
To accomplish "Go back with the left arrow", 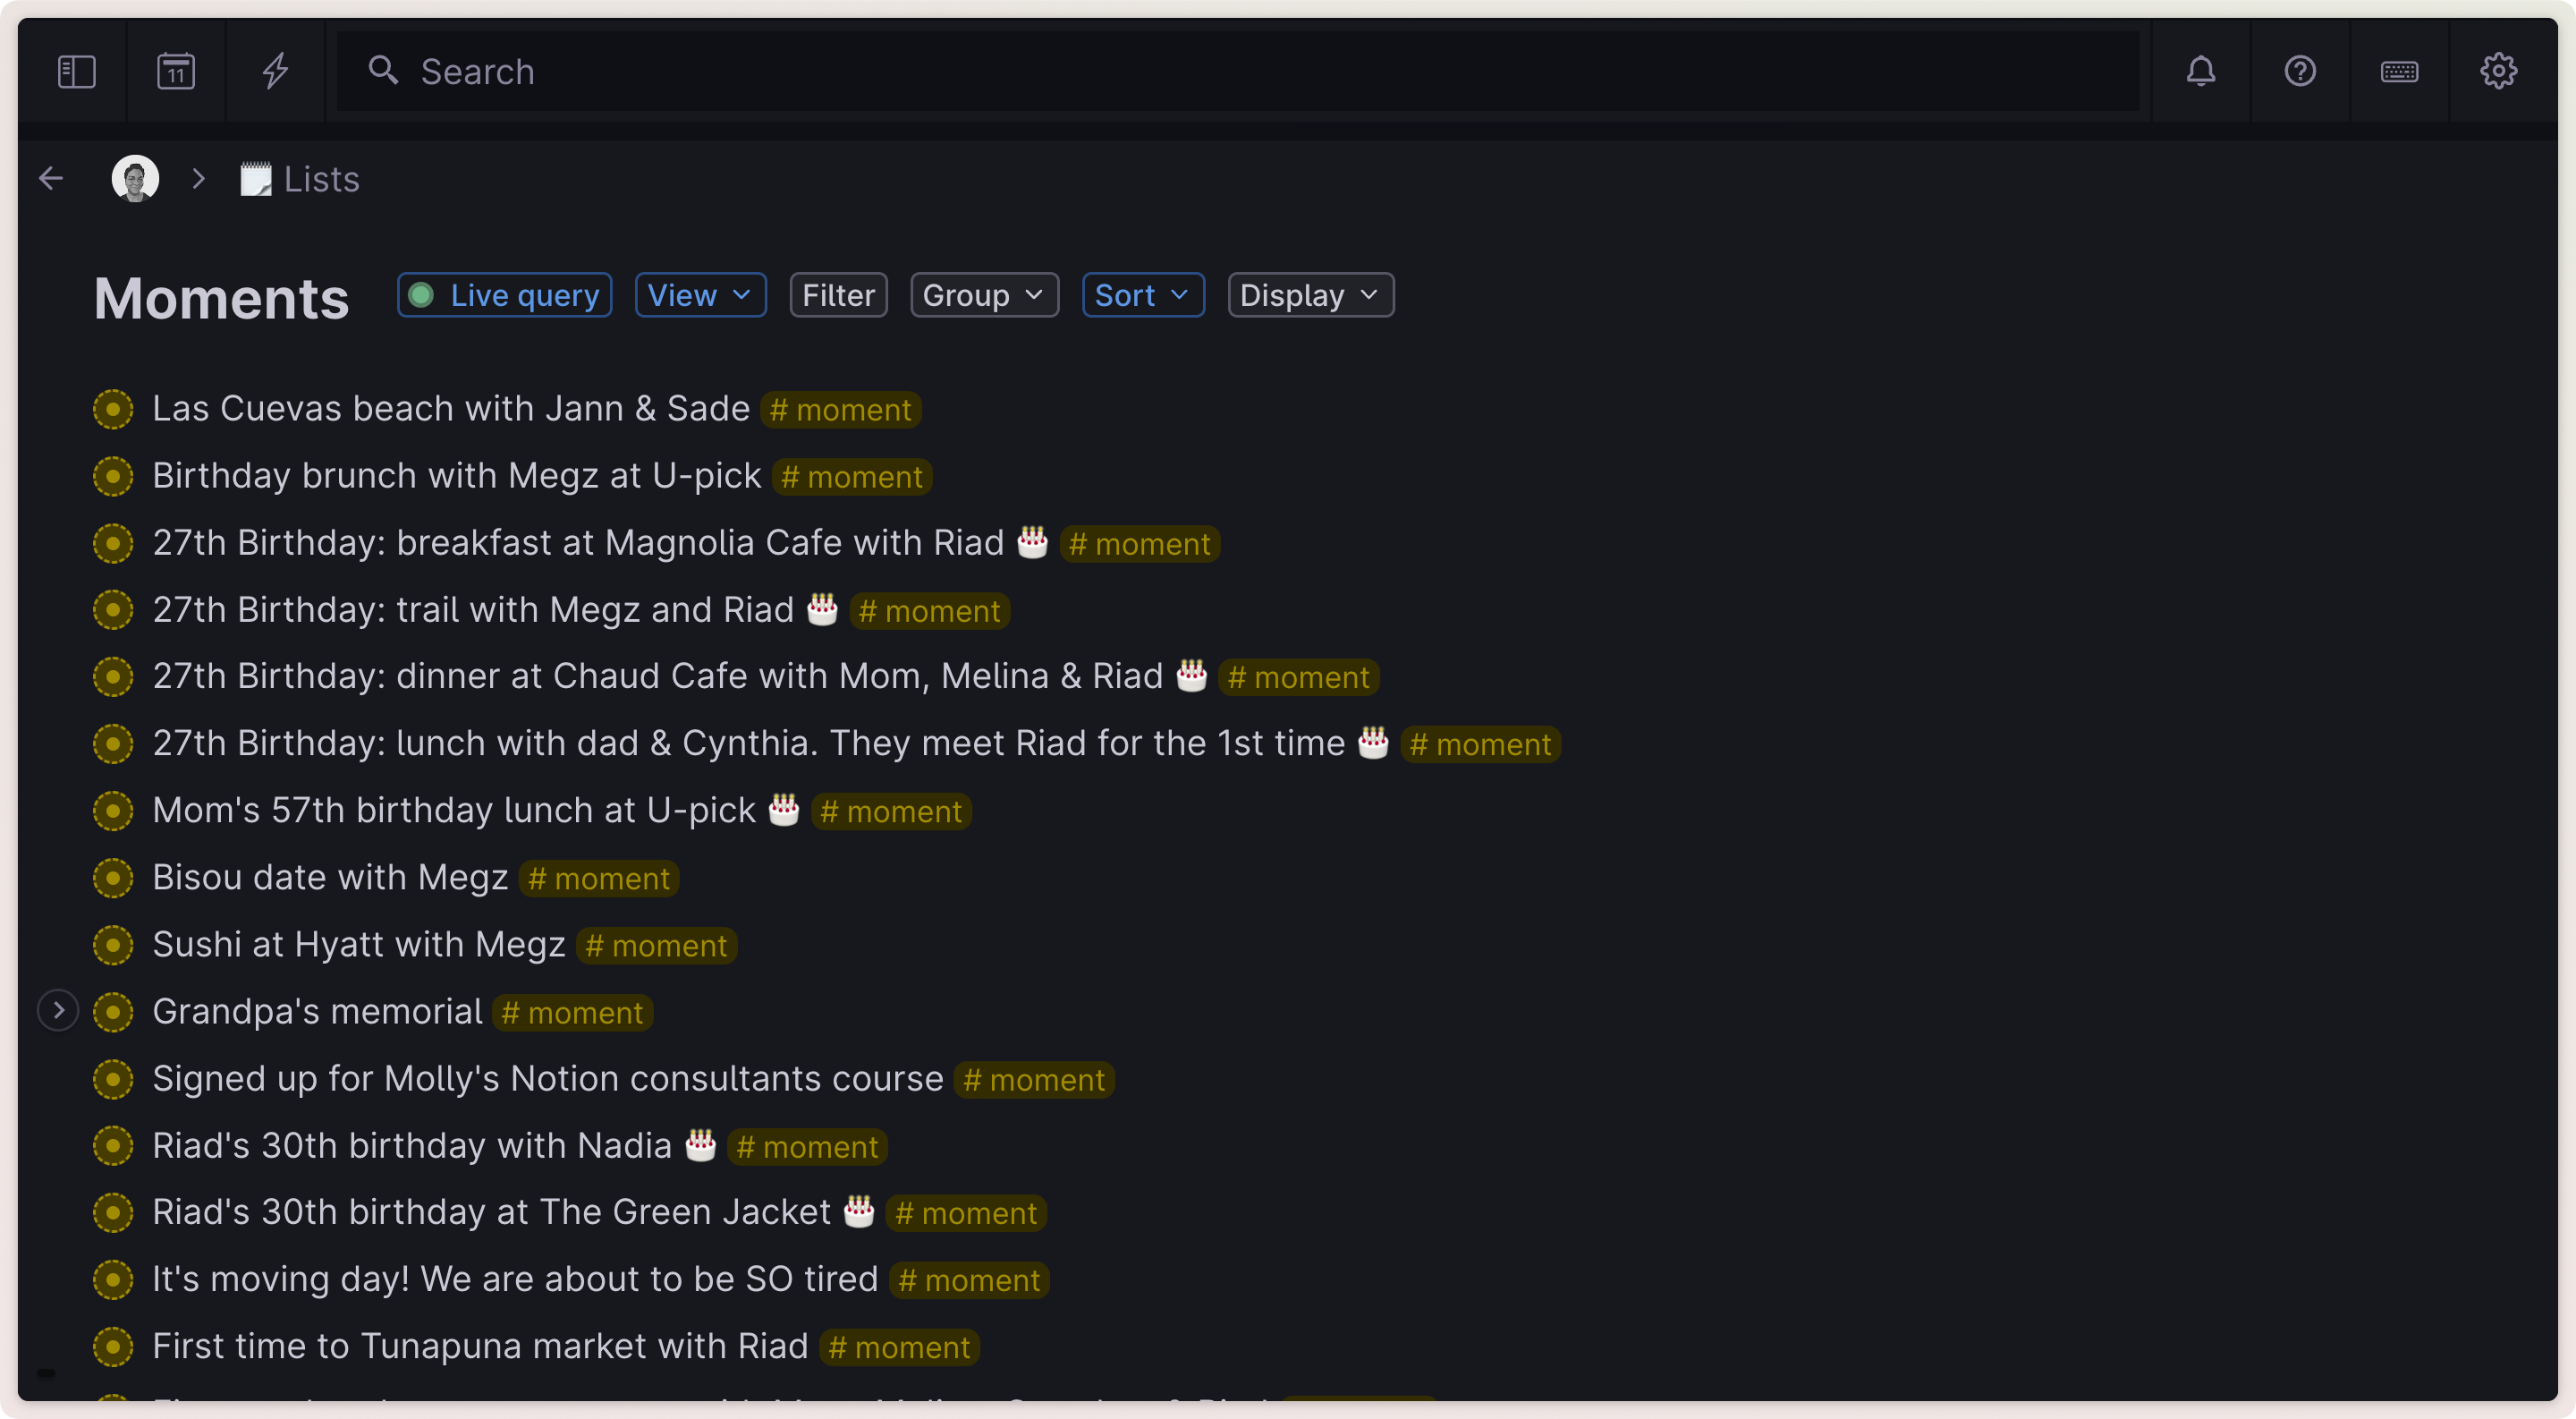I will coord(51,179).
